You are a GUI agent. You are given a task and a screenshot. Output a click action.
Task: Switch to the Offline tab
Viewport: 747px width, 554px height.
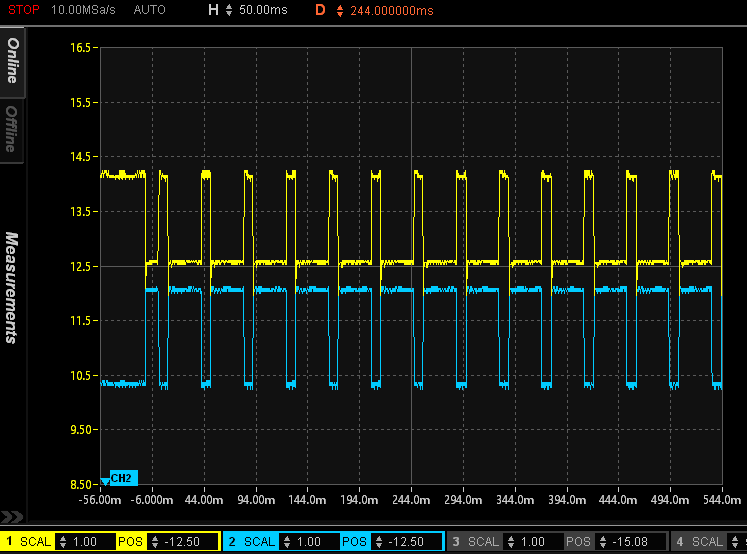coord(13,128)
